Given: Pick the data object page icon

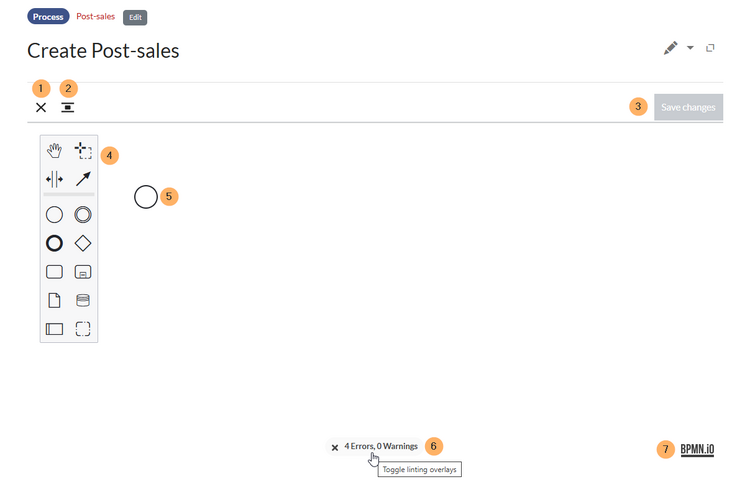Looking at the screenshot, I should pos(54,300).
